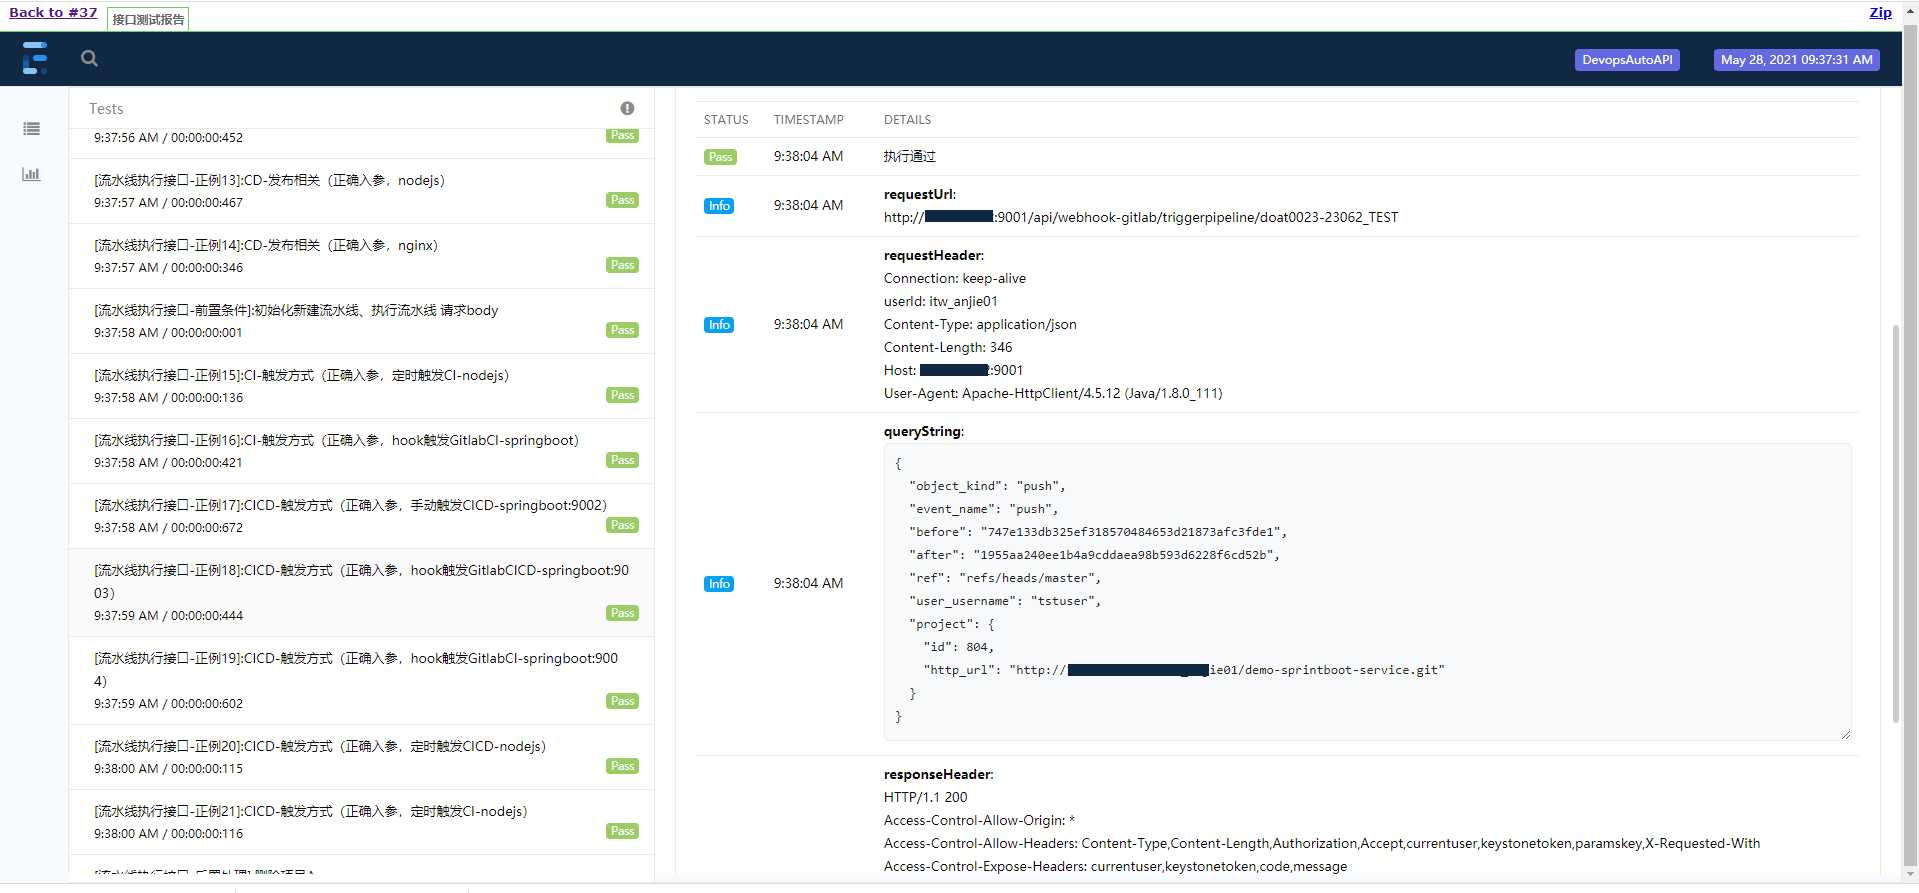1919x893 pixels.
Task: Select test 正例16 hook触发GitlabCI-springboot
Action: pyautogui.click(x=361, y=451)
